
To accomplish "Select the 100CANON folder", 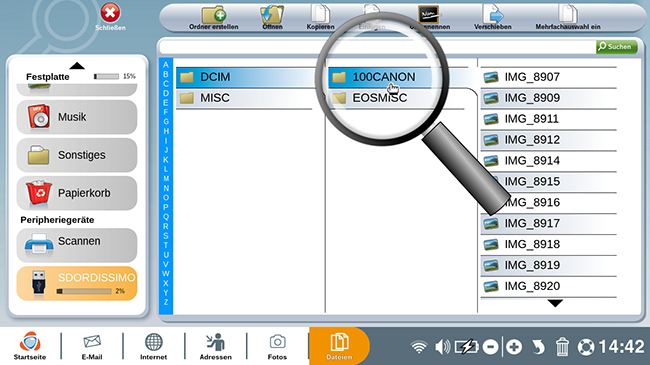I will pyautogui.click(x=397, y=77).
